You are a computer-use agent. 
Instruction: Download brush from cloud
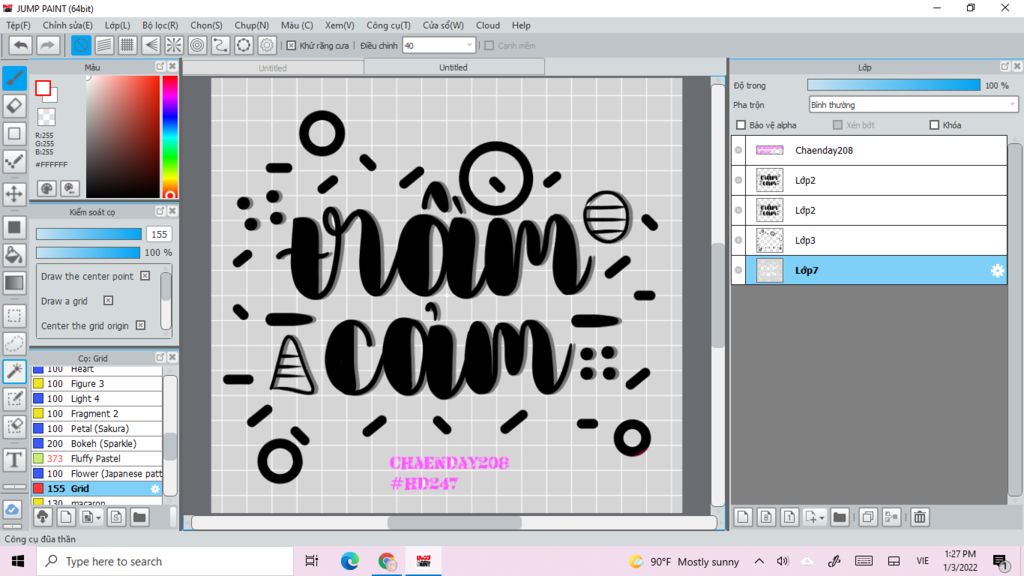coord(42,517)
